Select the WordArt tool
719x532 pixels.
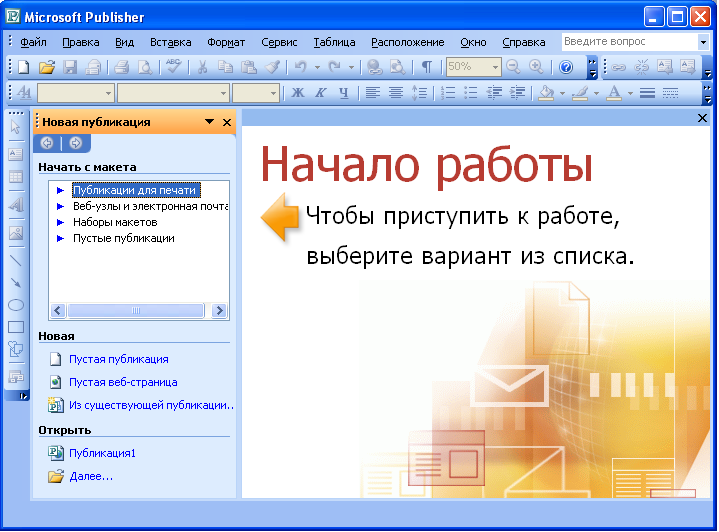(x=16, y=205)
